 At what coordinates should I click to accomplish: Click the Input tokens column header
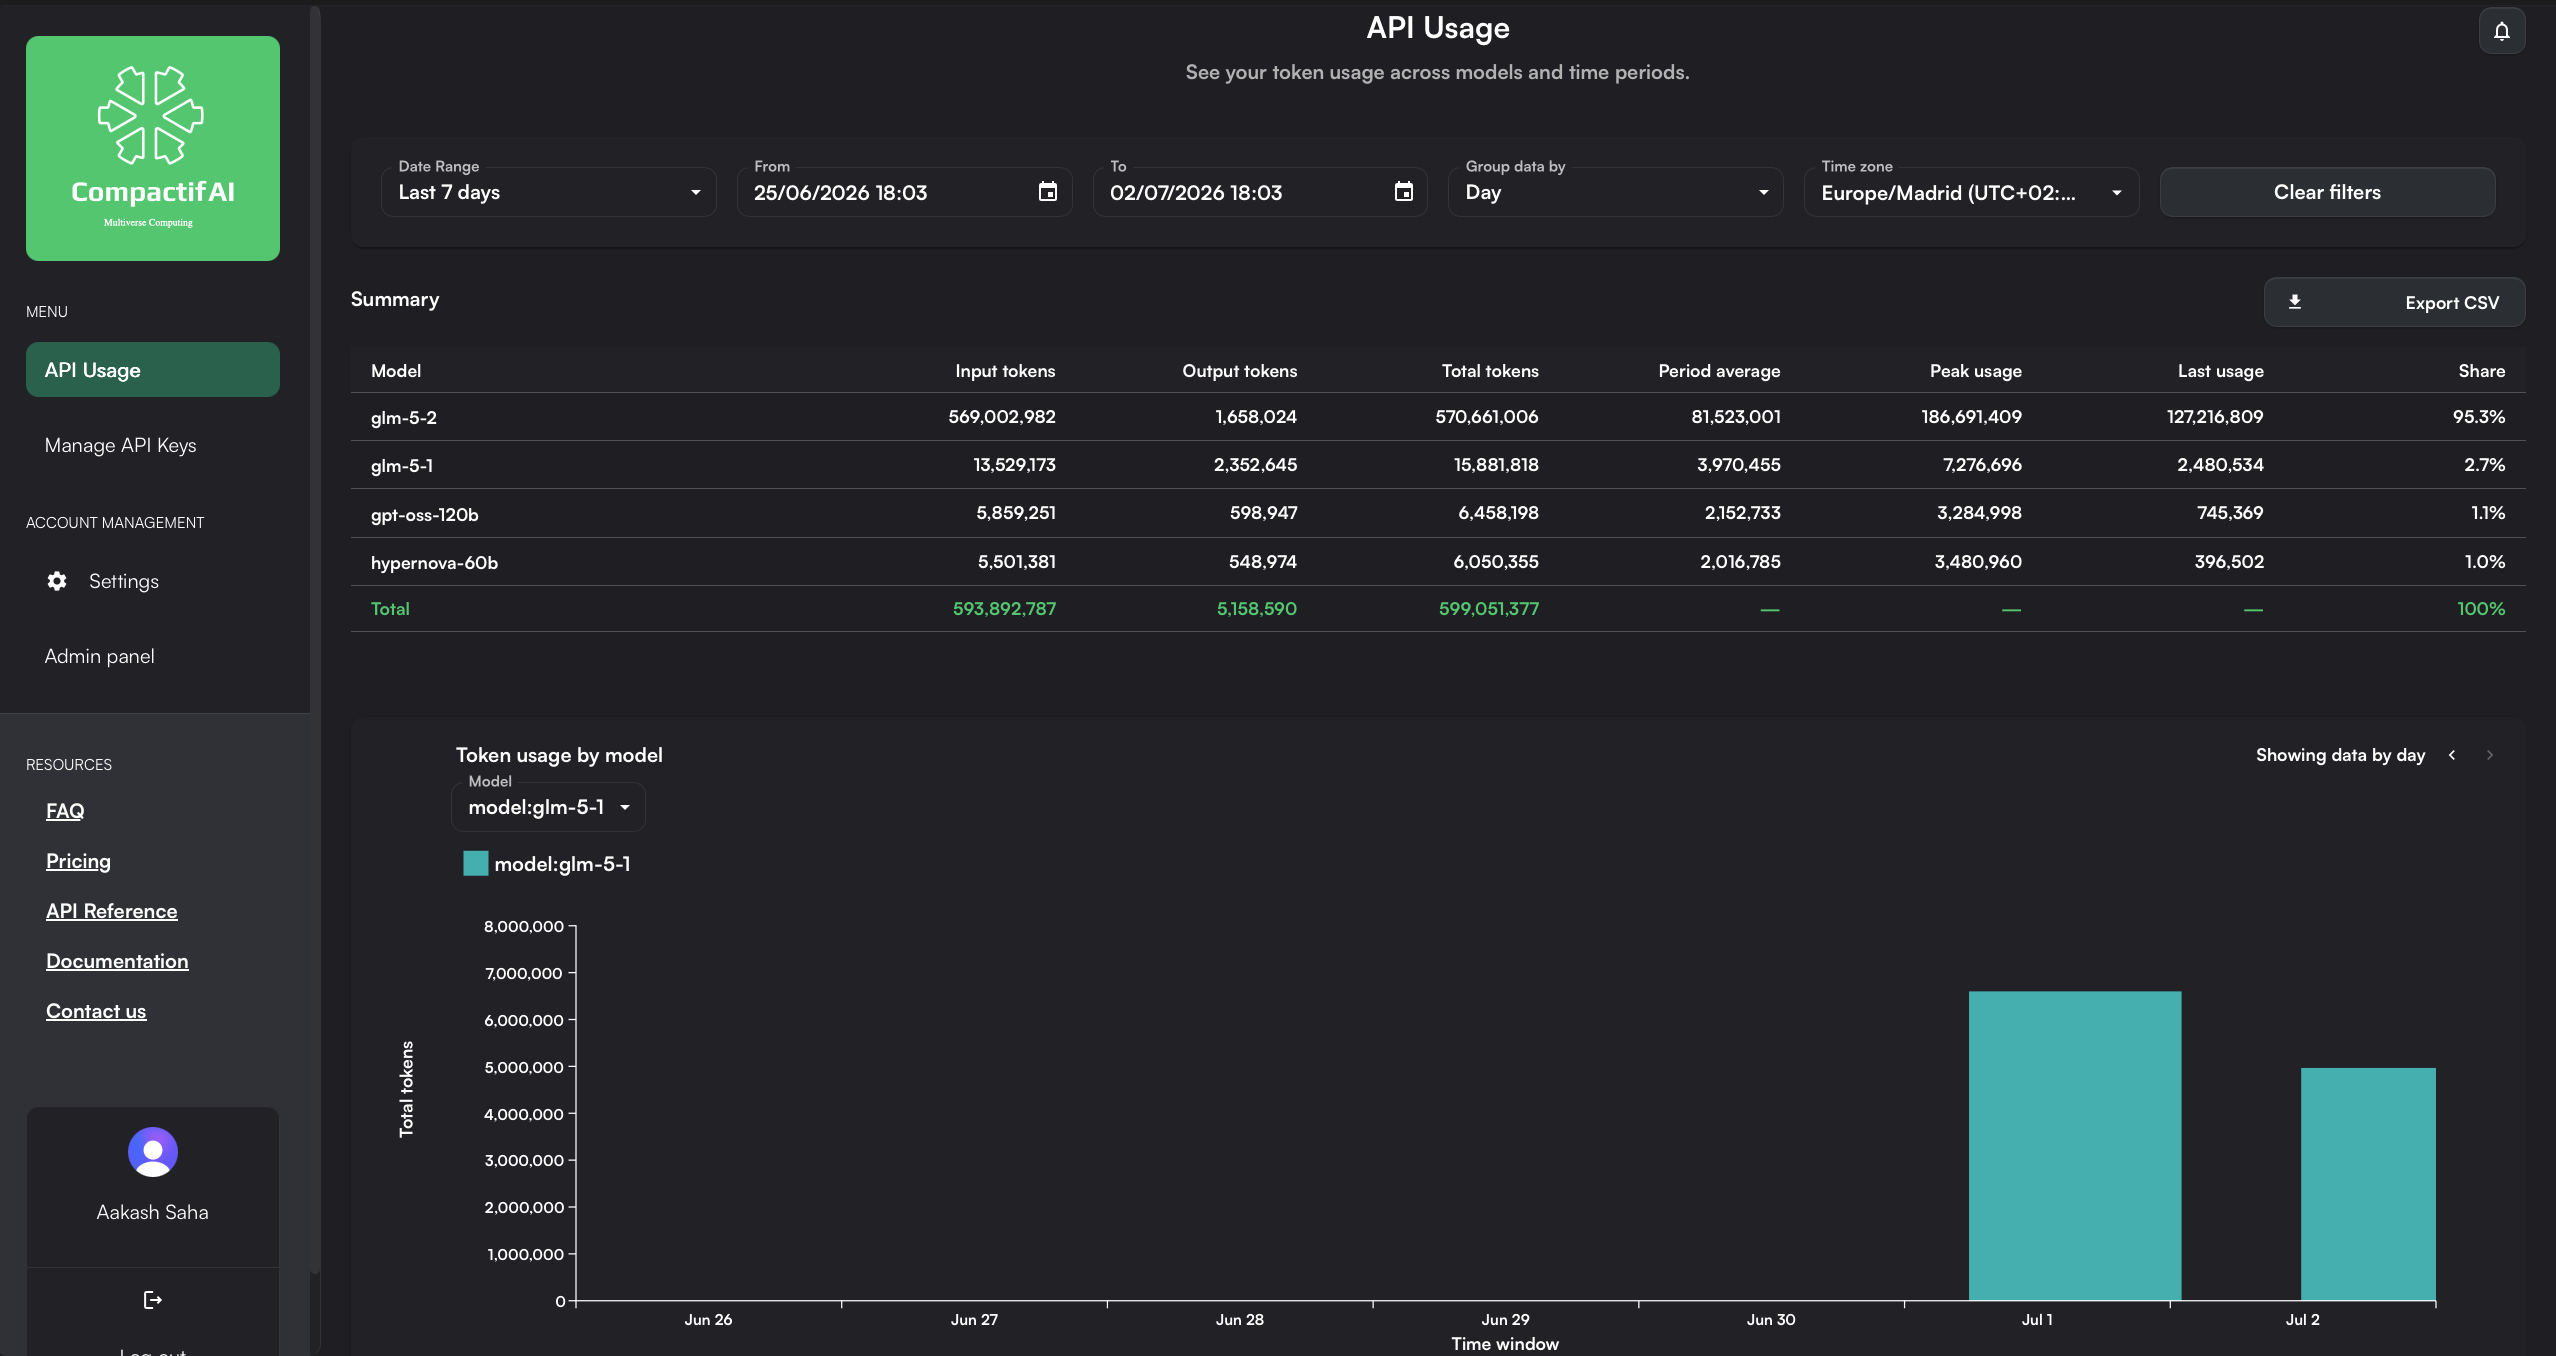click(x=1005, y=371)
